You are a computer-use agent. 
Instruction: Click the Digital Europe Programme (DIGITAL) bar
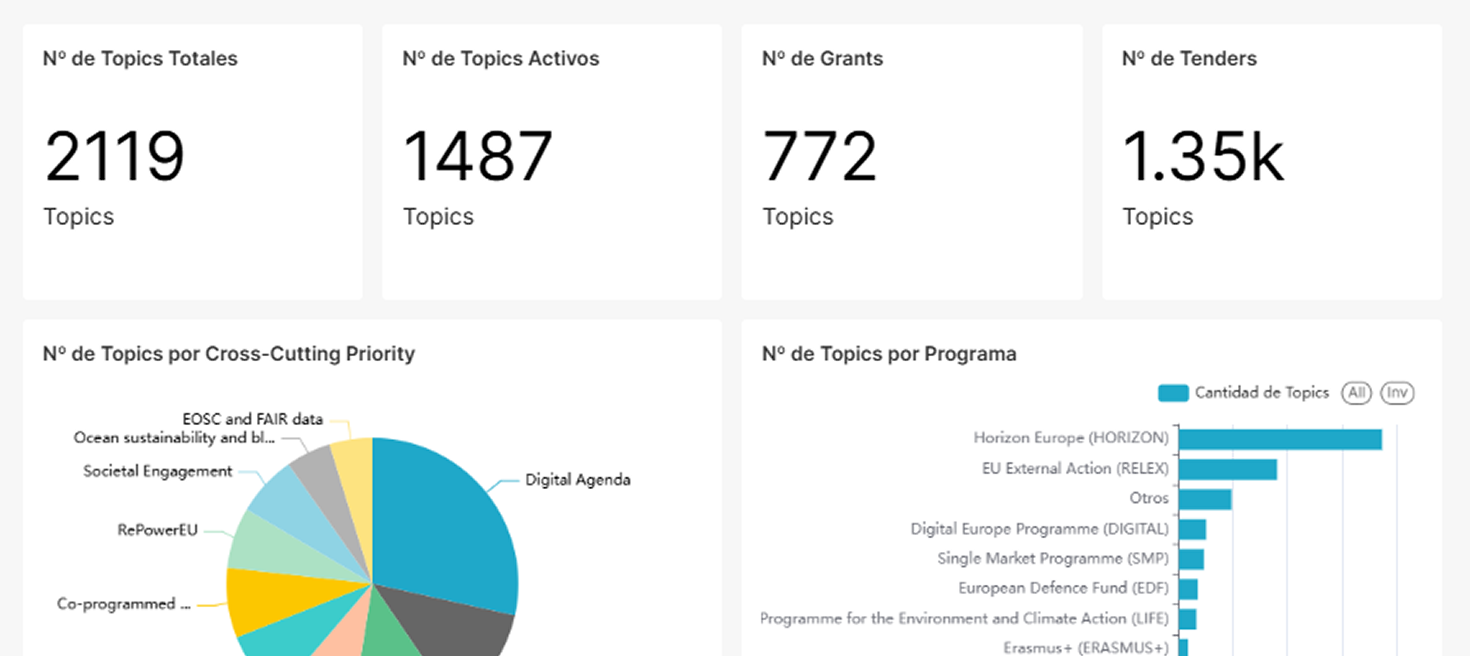(1192, 529)
